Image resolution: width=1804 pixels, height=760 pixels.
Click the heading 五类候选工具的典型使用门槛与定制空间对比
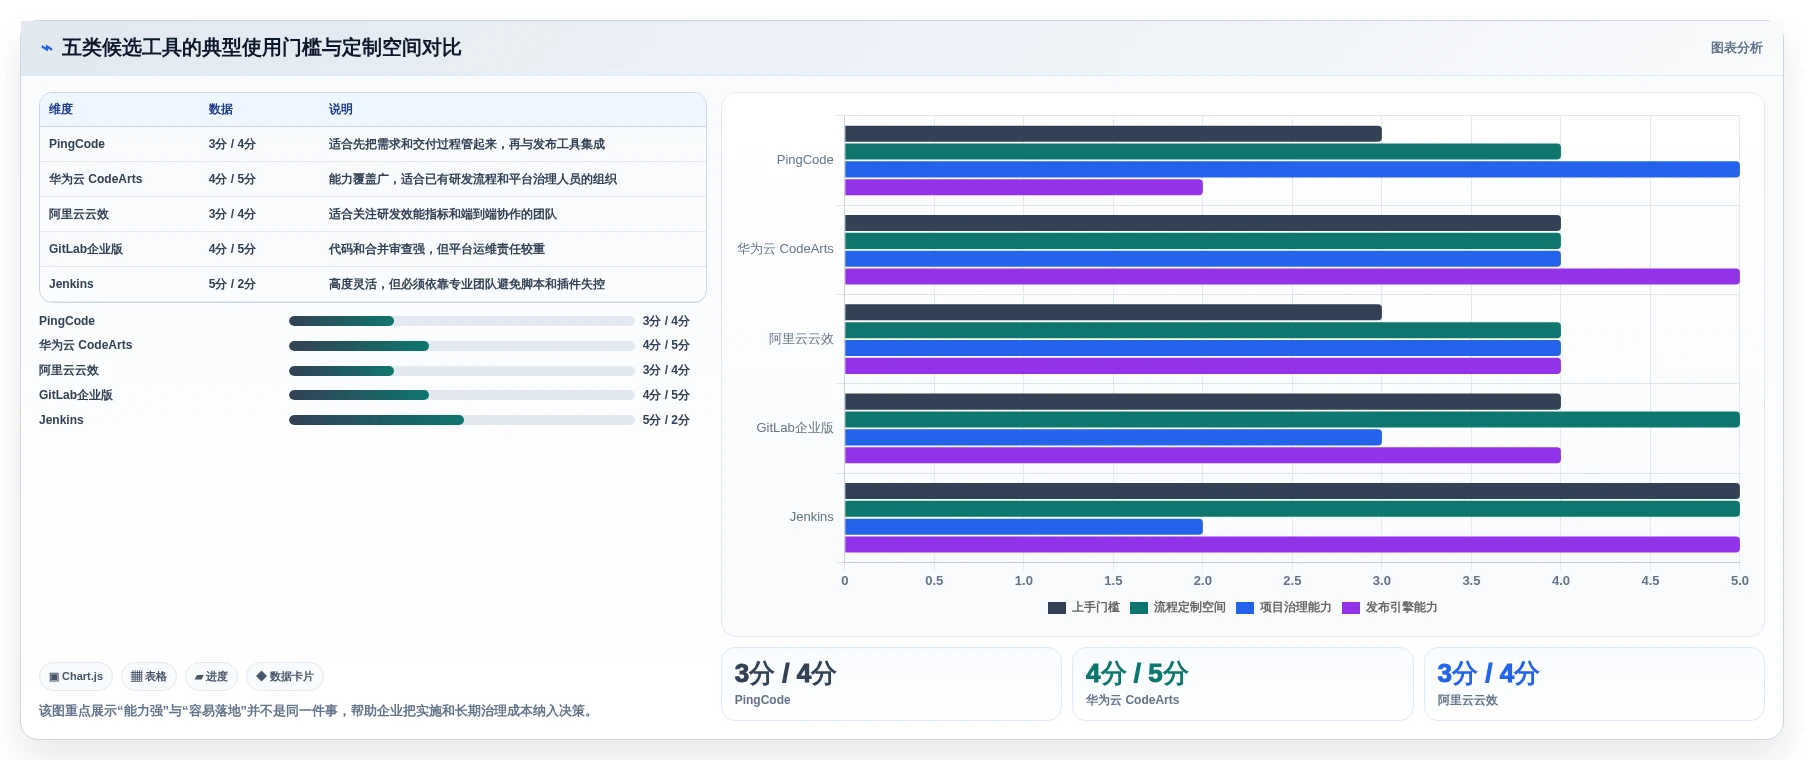point(261,48)
